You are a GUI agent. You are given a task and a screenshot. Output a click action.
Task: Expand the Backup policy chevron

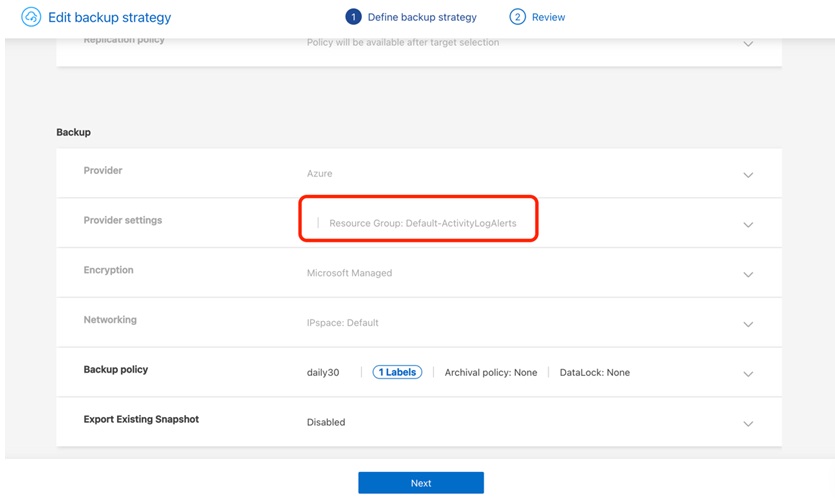pos(748,374)
